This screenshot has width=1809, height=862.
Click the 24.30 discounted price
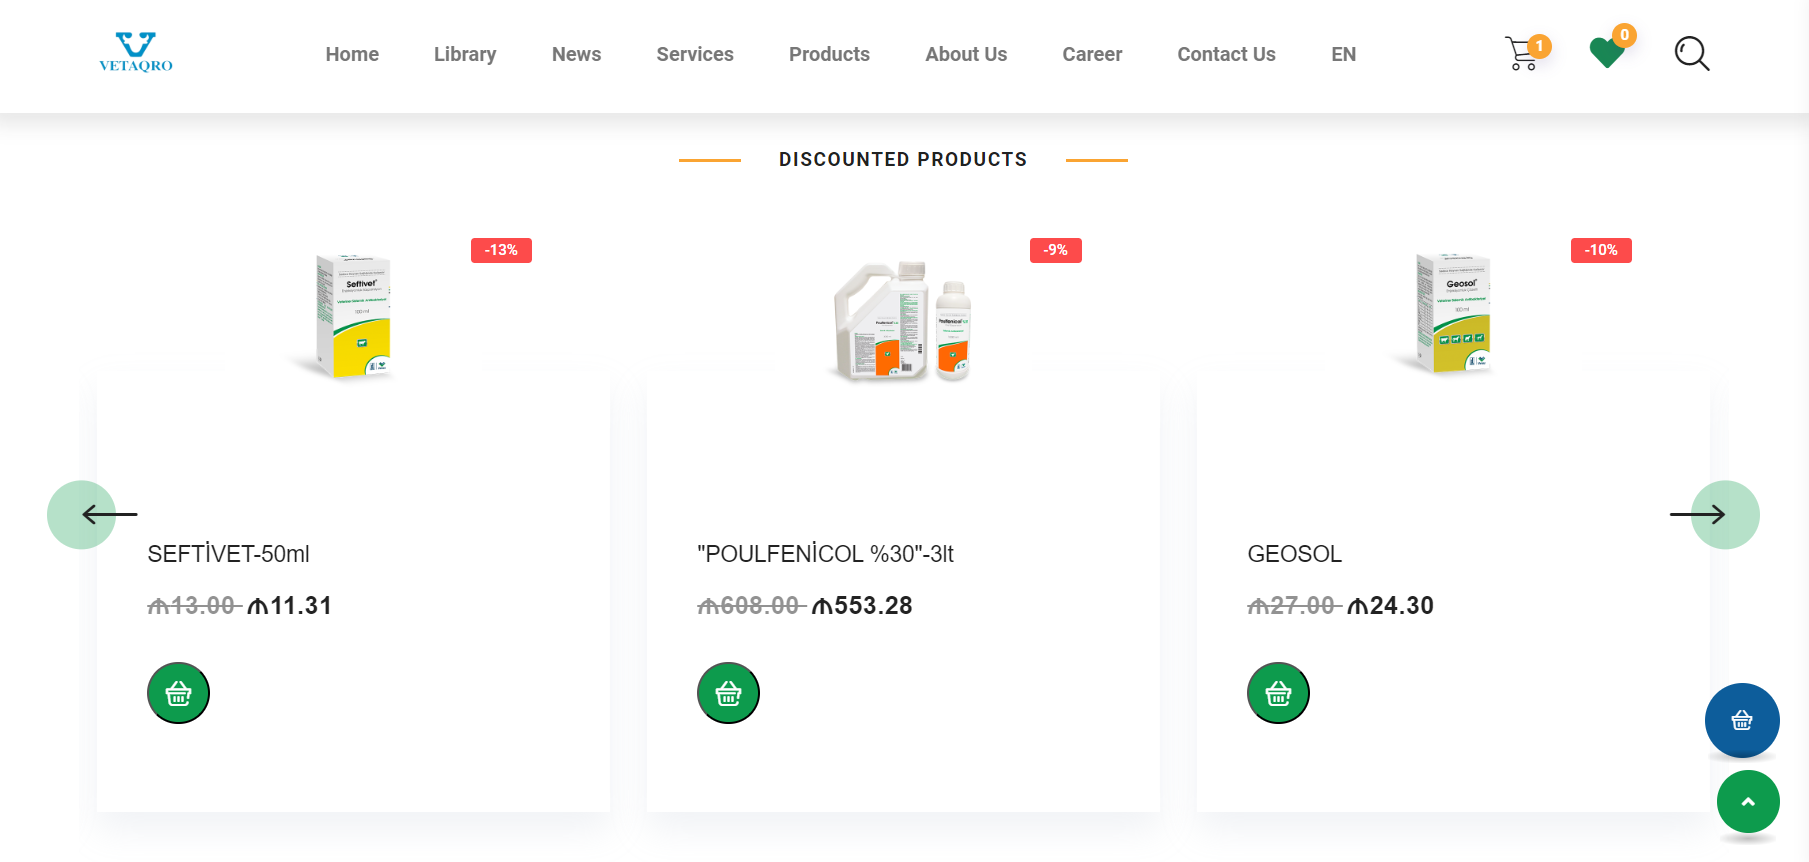click(x=1391, y=606)
